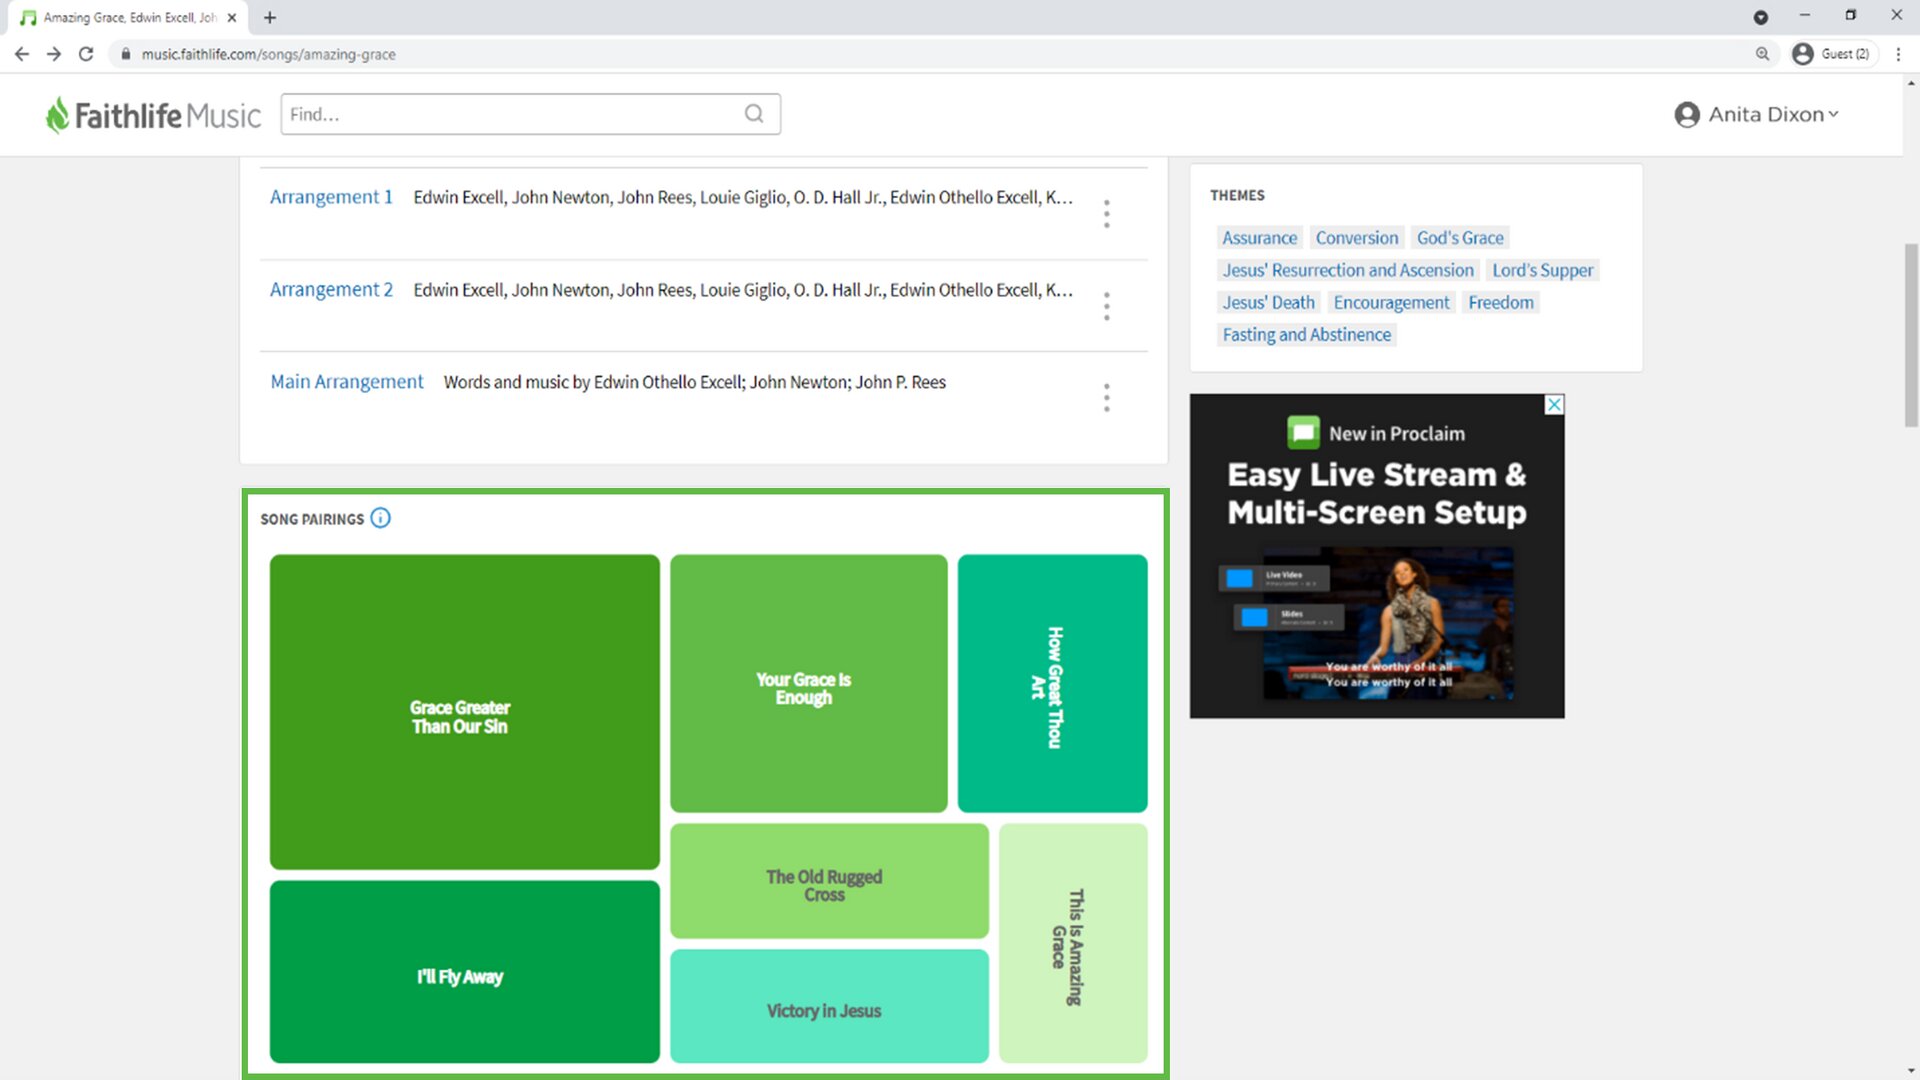Click the I'll Fly Away pairing tile
Viewport: 1920px width, 1080px height.
point(465,972)
